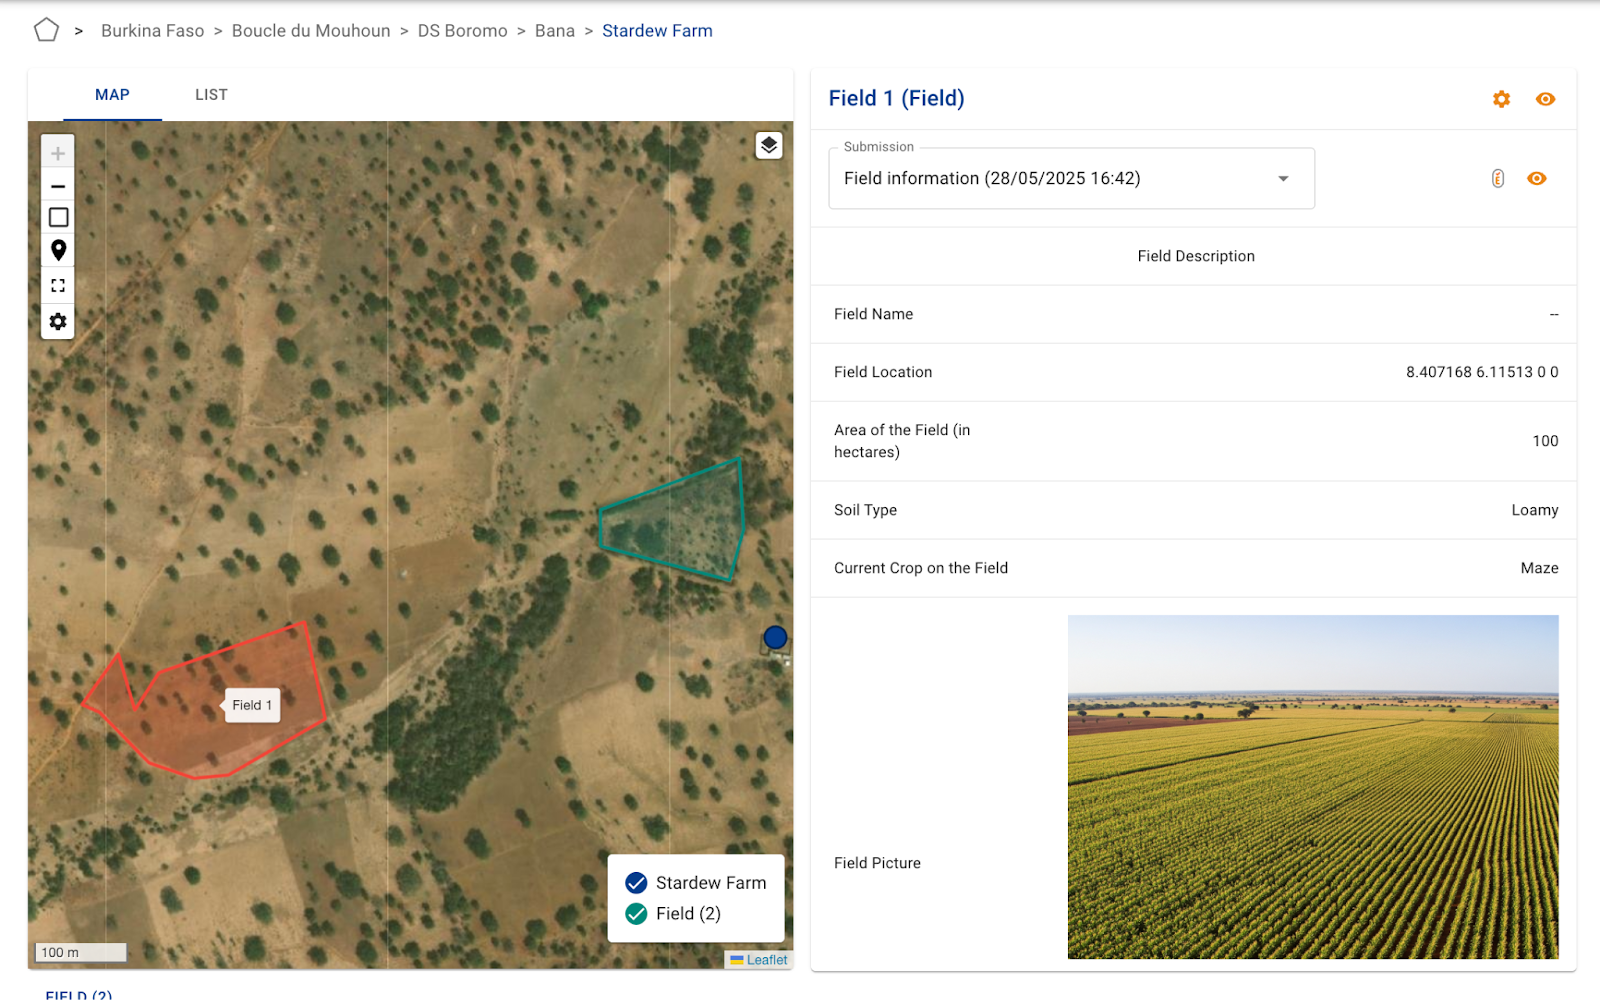The height and width of the screenshot is (1000, 1600).
Task: View submission with the eye icon
Action: 1537,178
